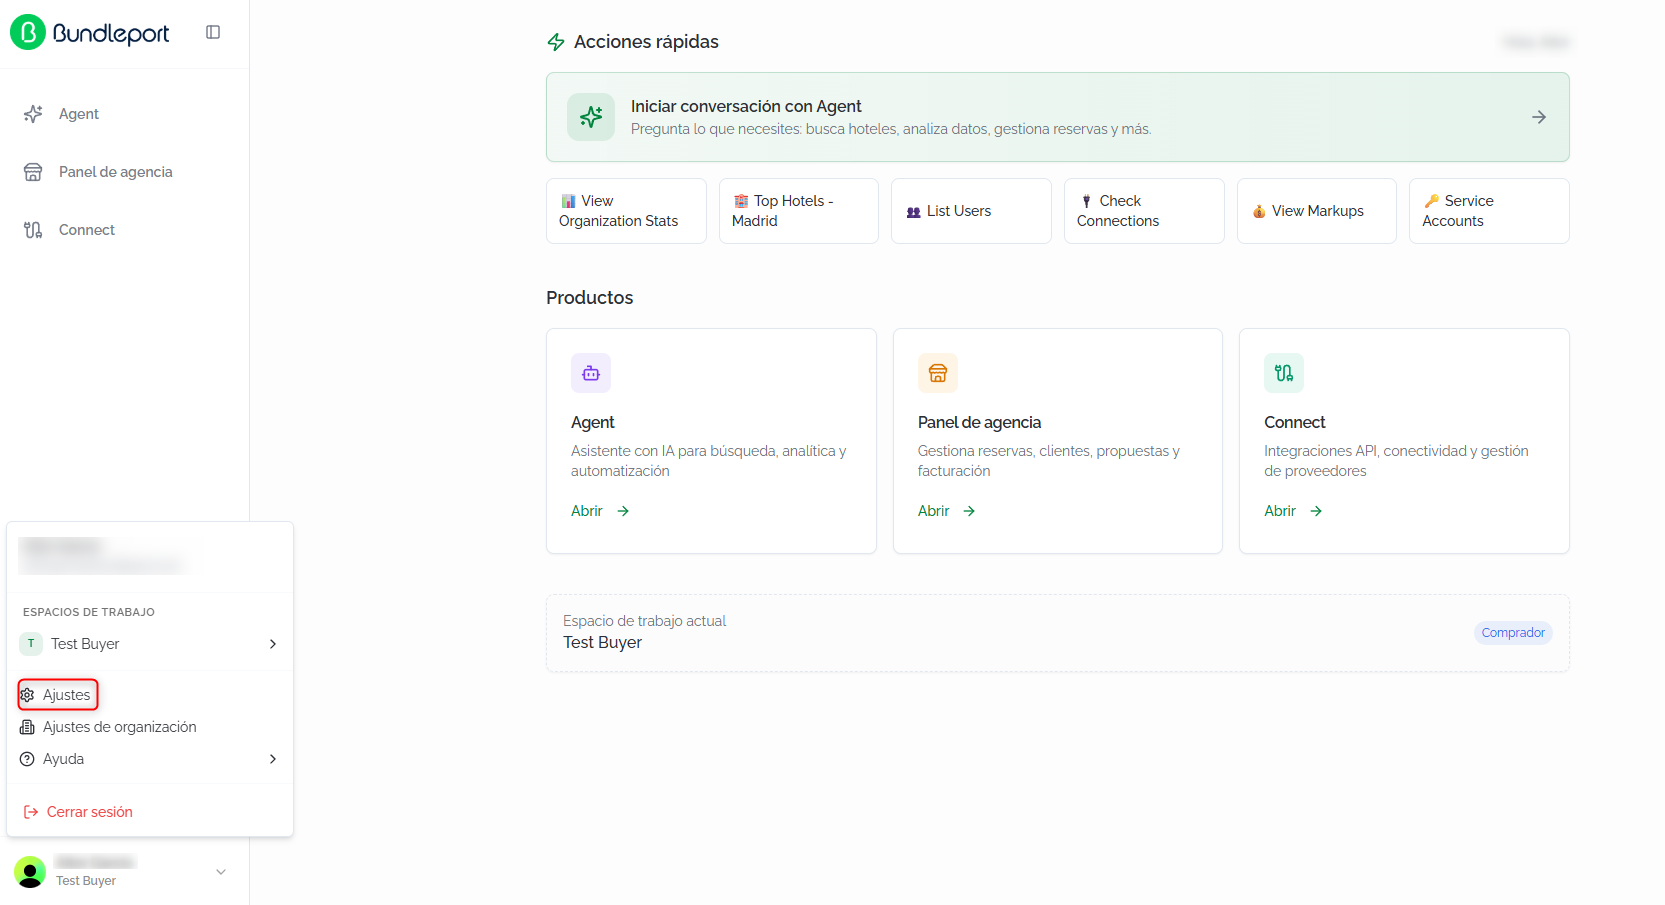Click the Productos section heading

590,298
